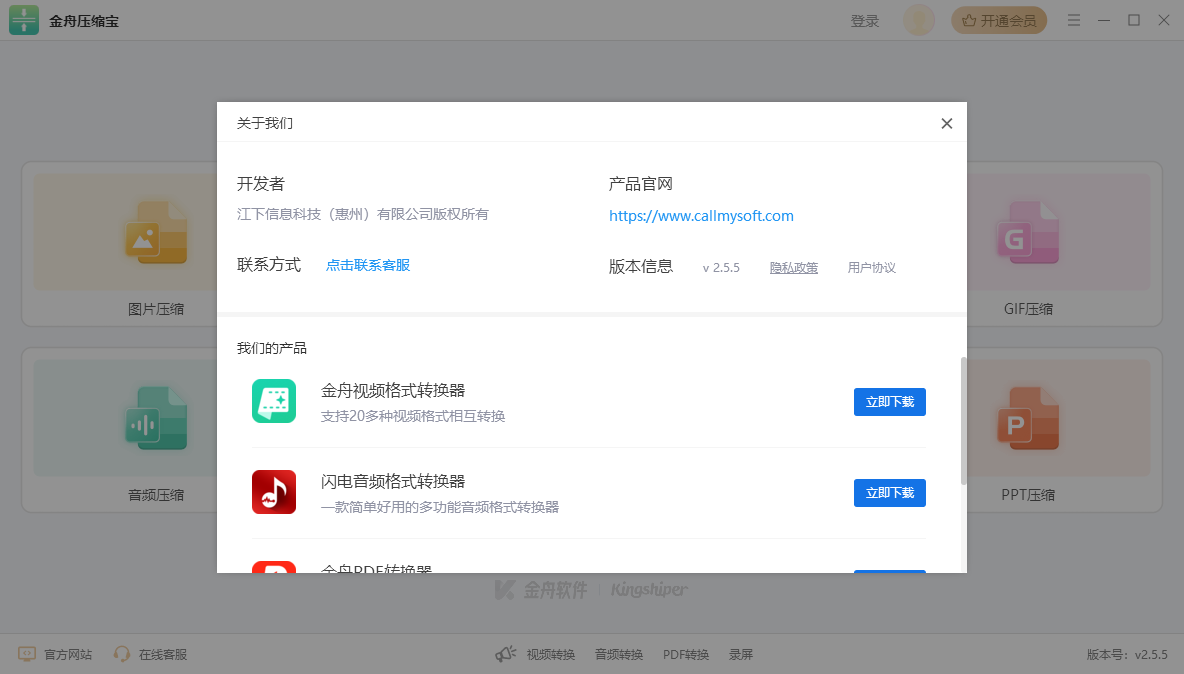Download 闪电音频格式转换器 with 立即下载
The height and width of the screenshot is (674, 1184).
[889, 493]
